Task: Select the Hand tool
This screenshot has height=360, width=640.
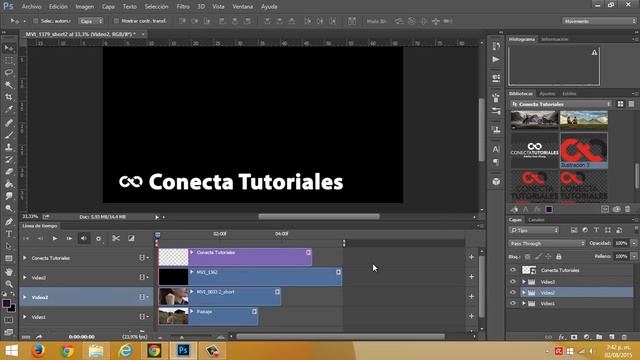Action: click(x=9, y=271)
